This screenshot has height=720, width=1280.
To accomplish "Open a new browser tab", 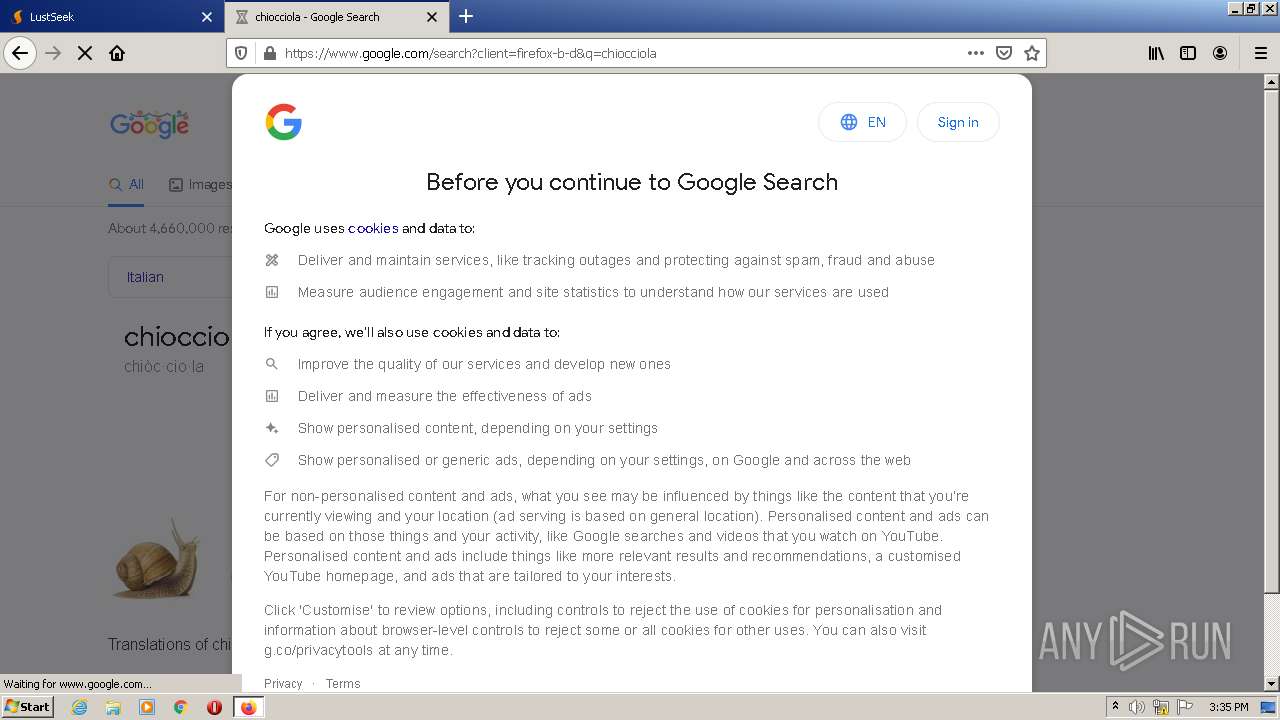I will click(x=466, y=16).
